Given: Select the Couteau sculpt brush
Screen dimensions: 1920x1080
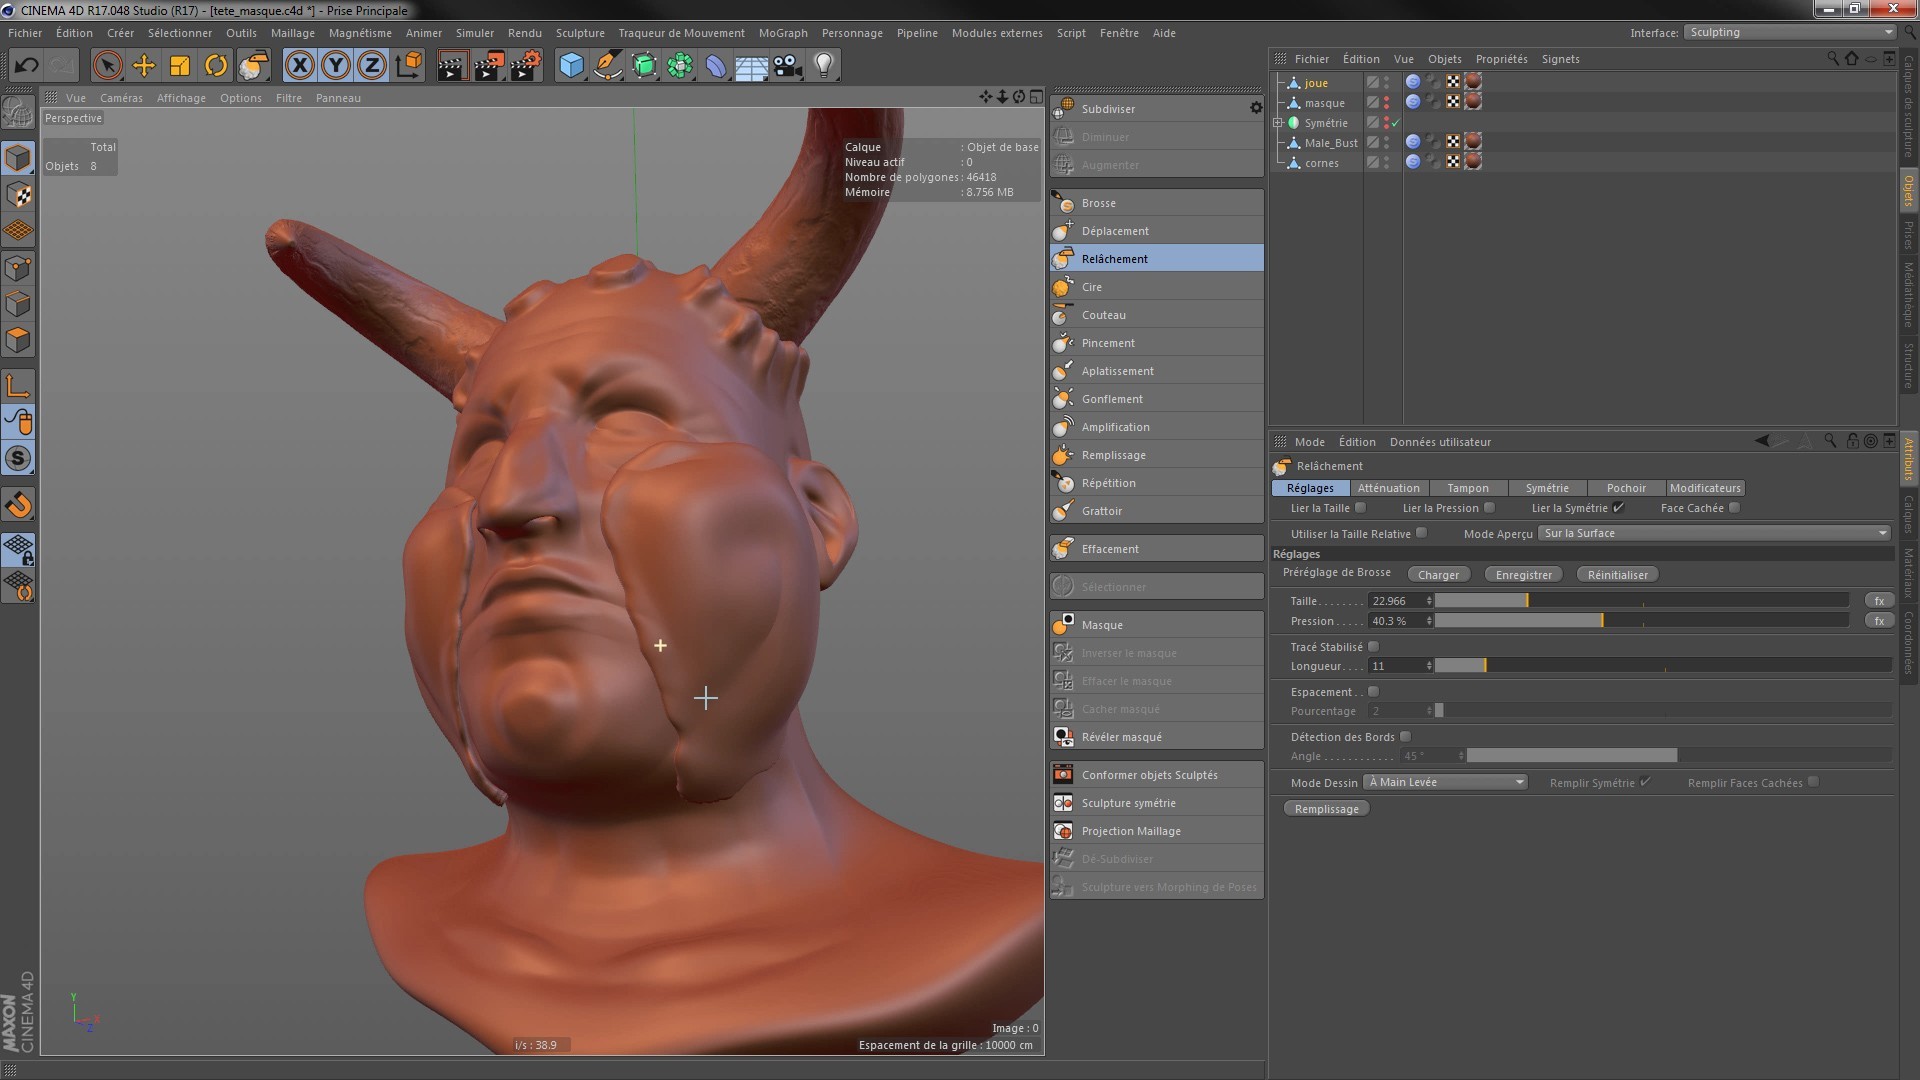Looking at the screenshot, I should tap(1157, 315).
